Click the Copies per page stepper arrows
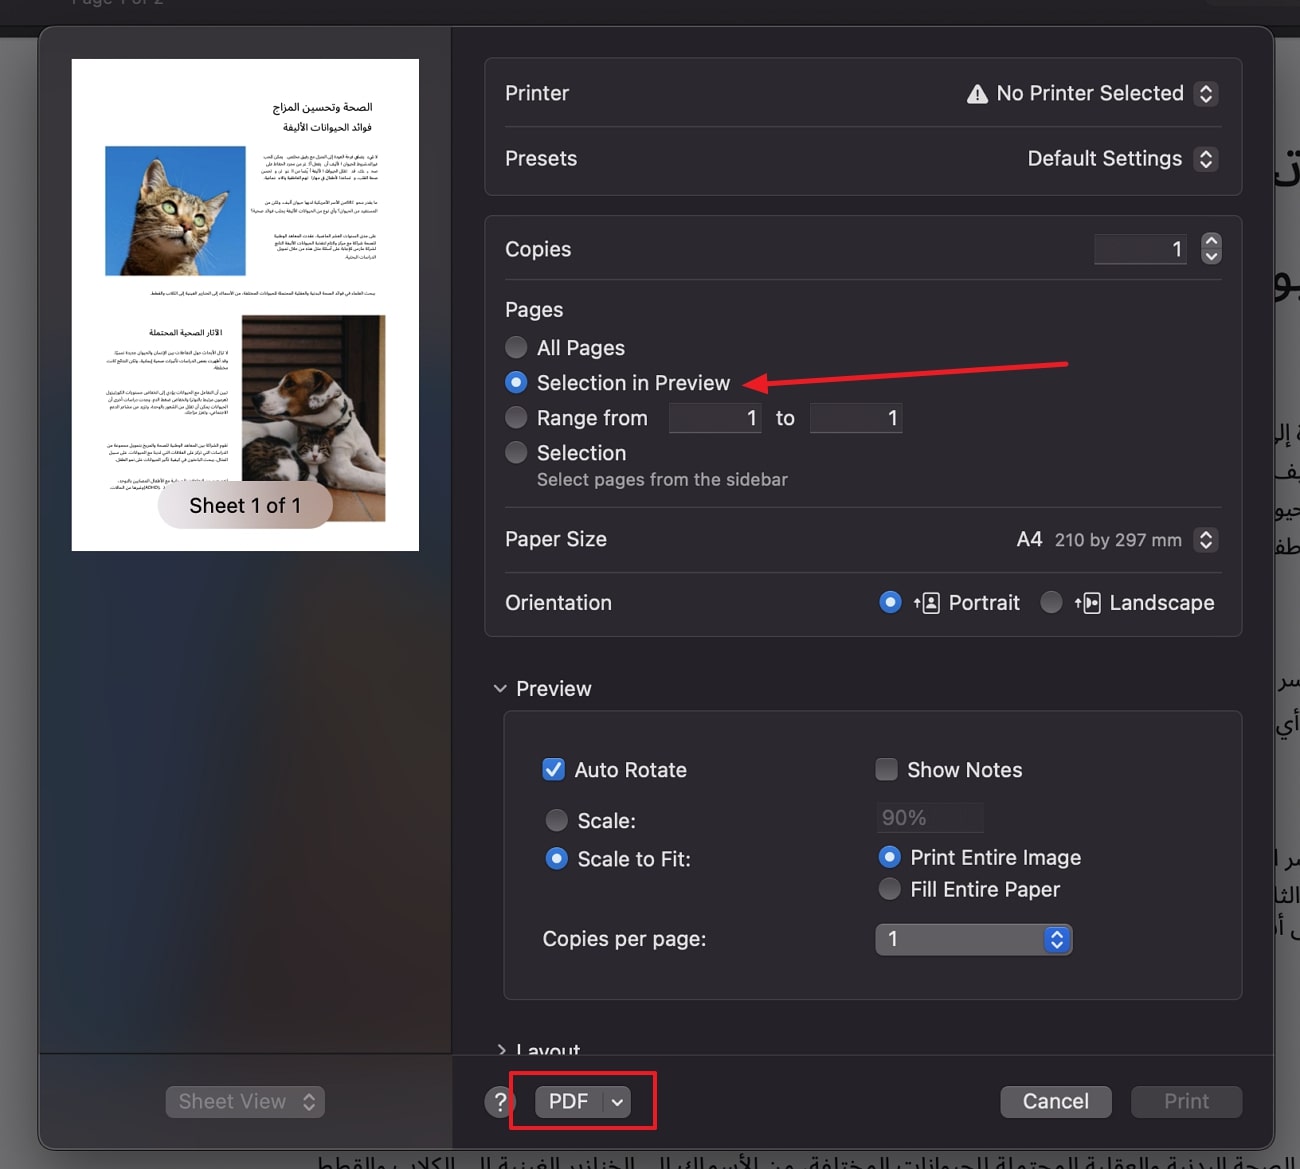 (1056, 939)
